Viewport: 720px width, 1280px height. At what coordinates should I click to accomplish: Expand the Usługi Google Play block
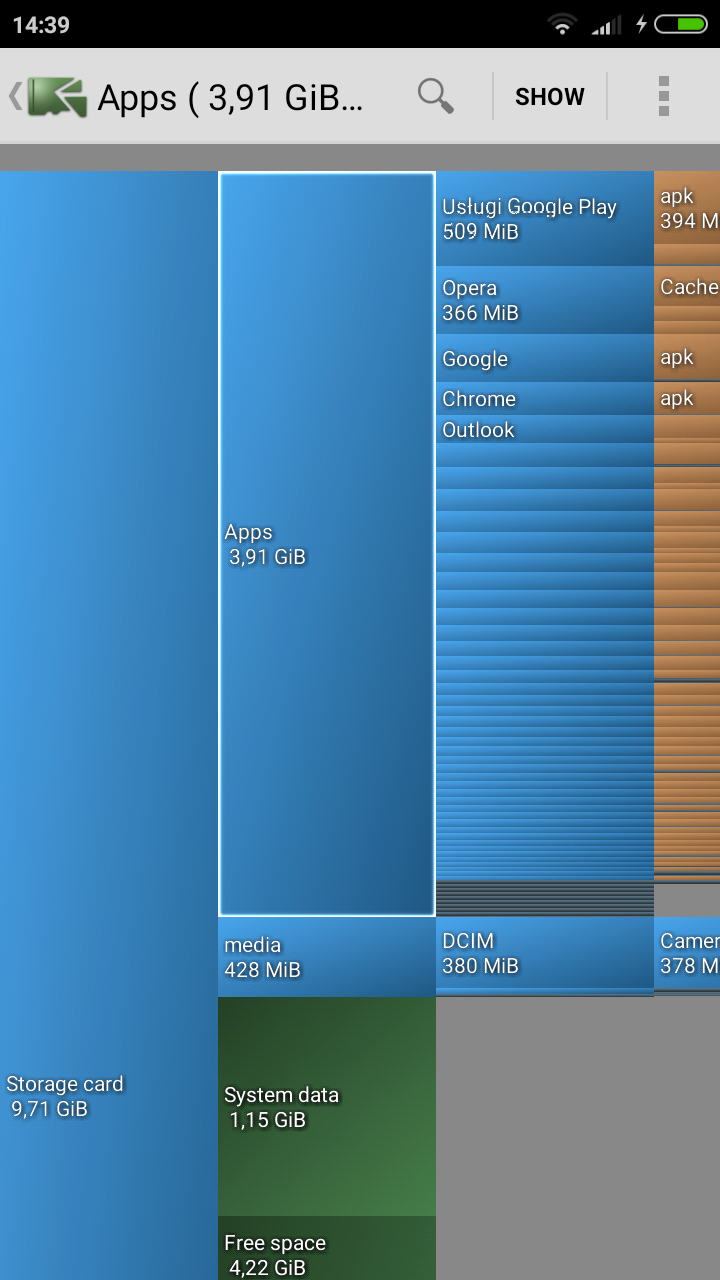544,218
